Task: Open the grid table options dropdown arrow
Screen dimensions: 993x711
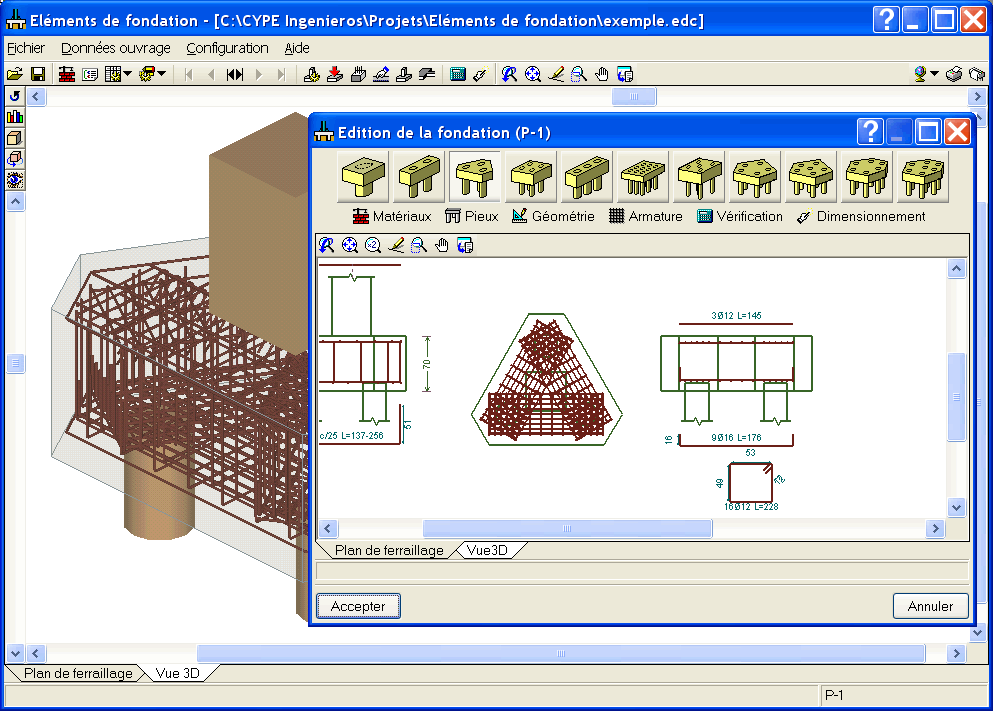Action: tap(128, 74)
